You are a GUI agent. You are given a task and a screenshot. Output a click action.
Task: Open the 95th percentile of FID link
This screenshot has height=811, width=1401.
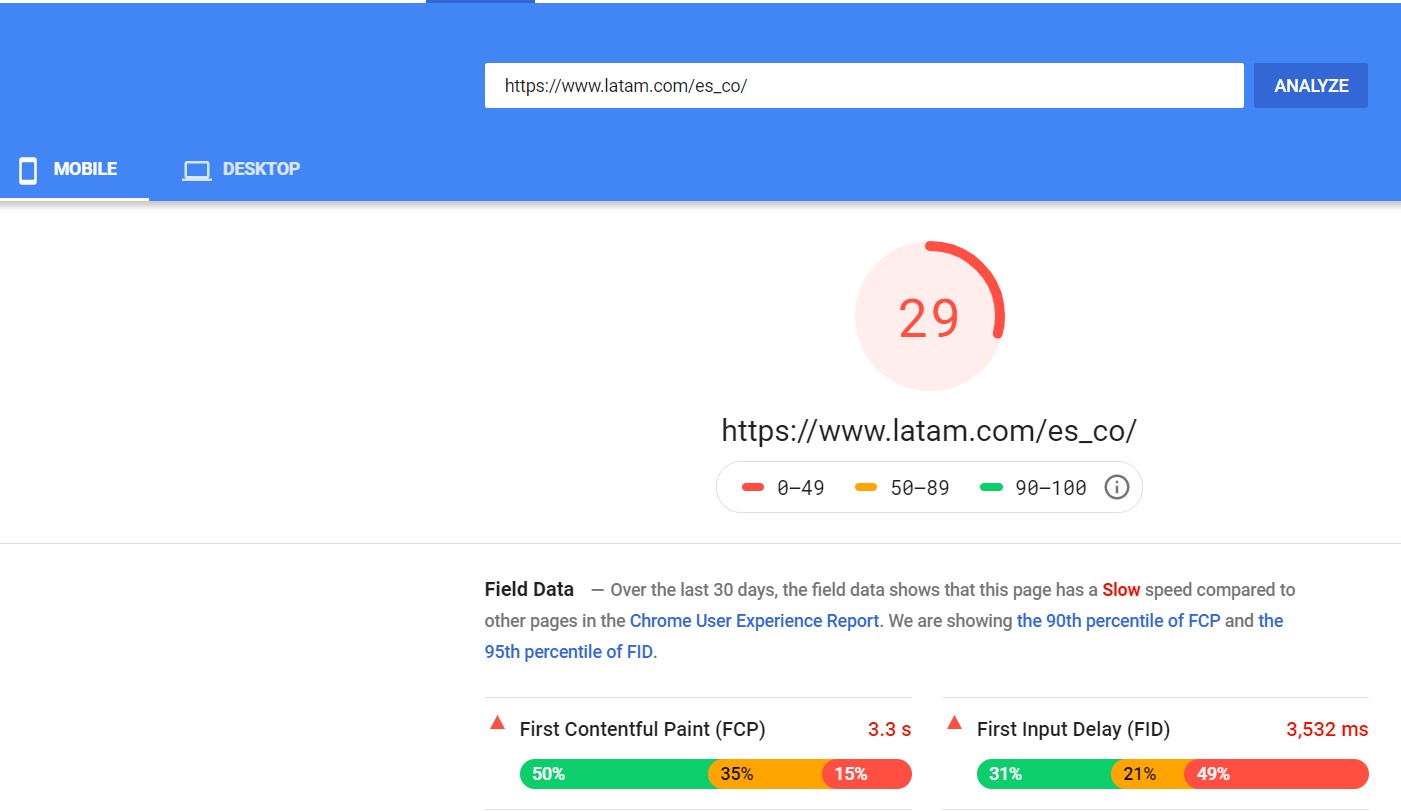[x=570, y=652]
